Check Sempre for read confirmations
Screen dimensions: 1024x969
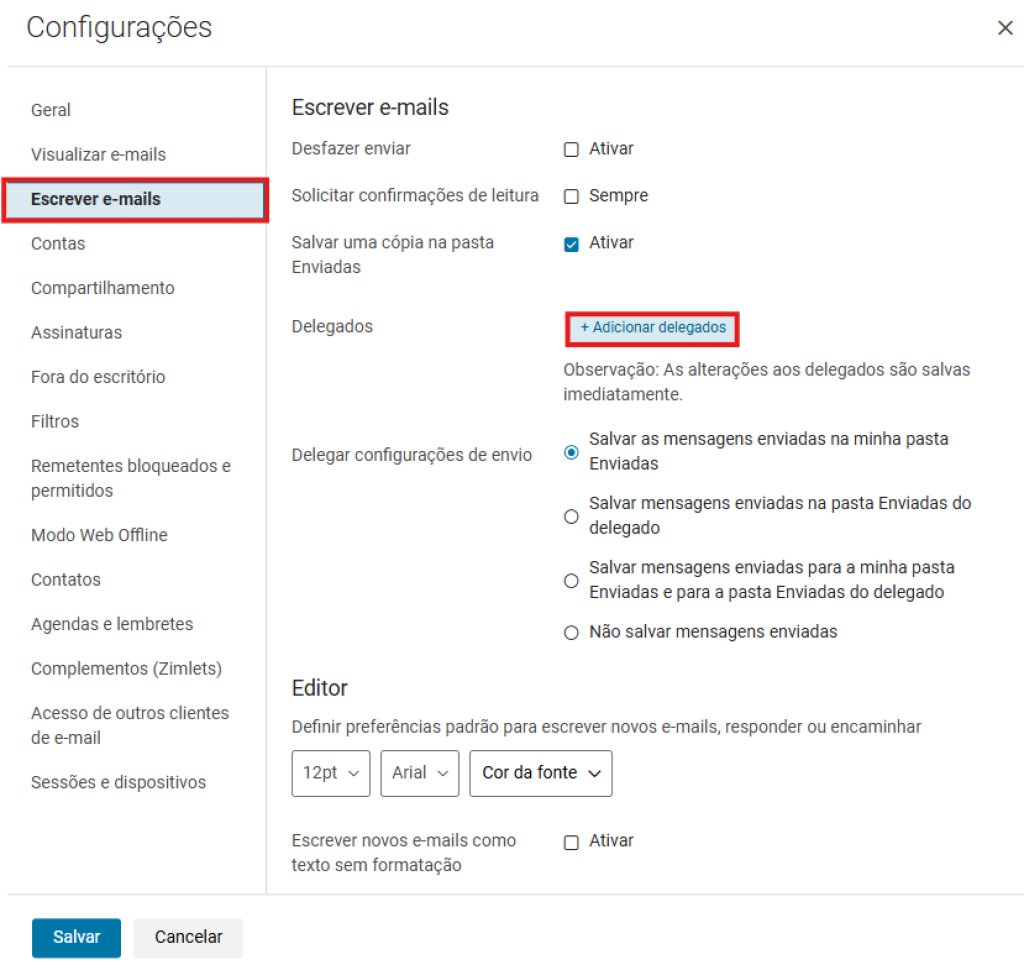pos(572,197)
